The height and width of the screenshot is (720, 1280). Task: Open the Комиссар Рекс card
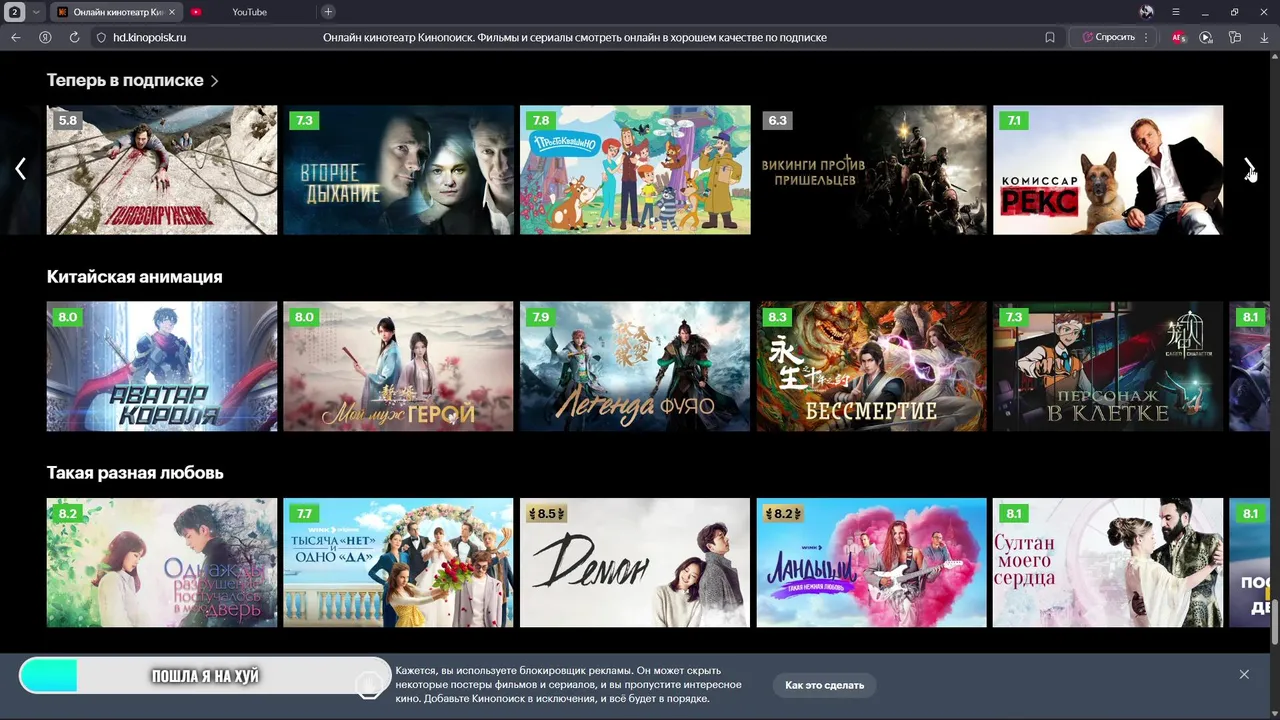[1108, 170]
